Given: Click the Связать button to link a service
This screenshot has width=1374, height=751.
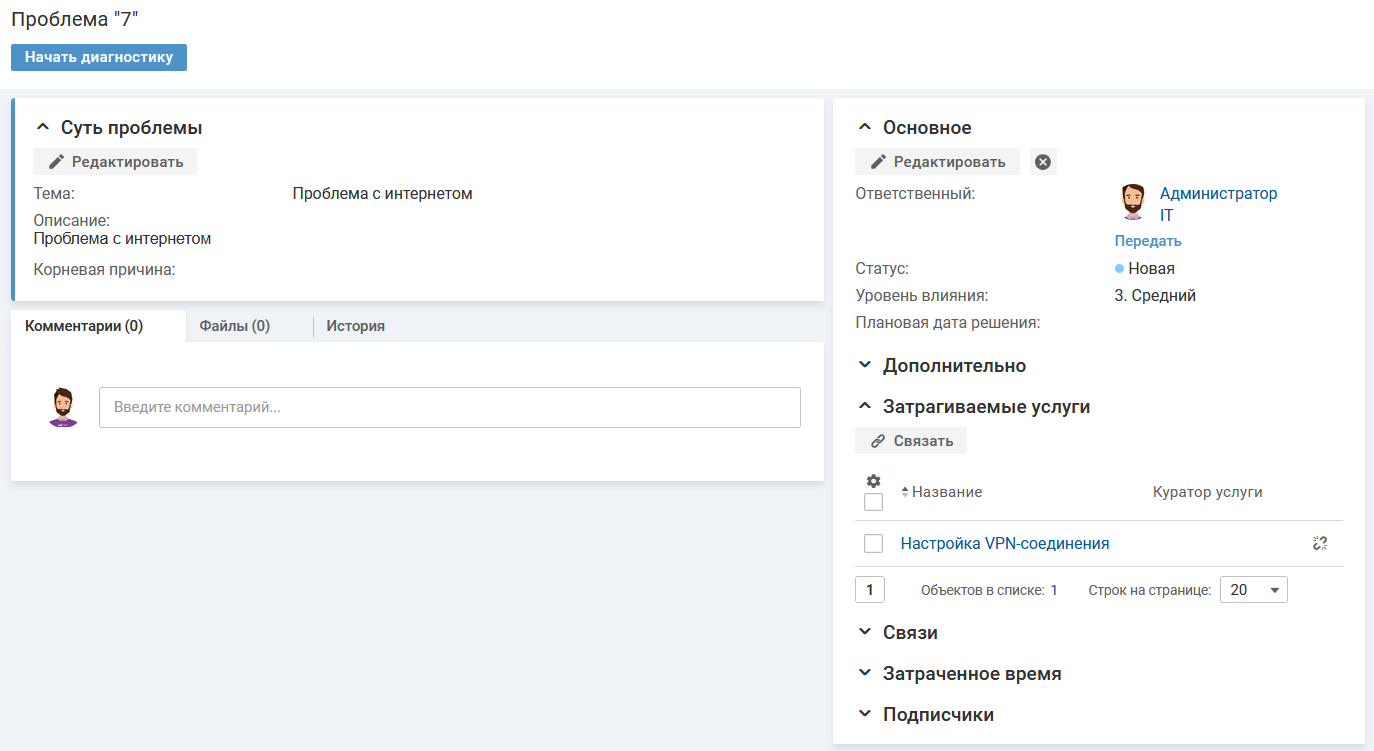Looking at the screenshot, I should [x=911, y=441].
